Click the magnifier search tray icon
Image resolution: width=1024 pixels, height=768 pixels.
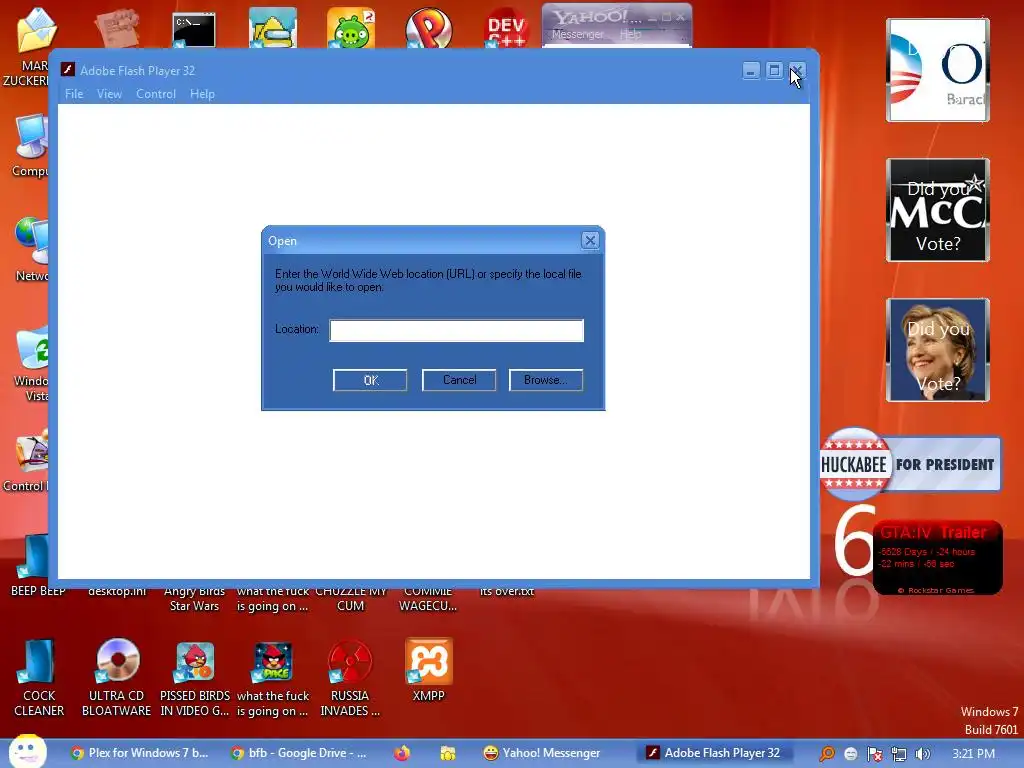826,754
